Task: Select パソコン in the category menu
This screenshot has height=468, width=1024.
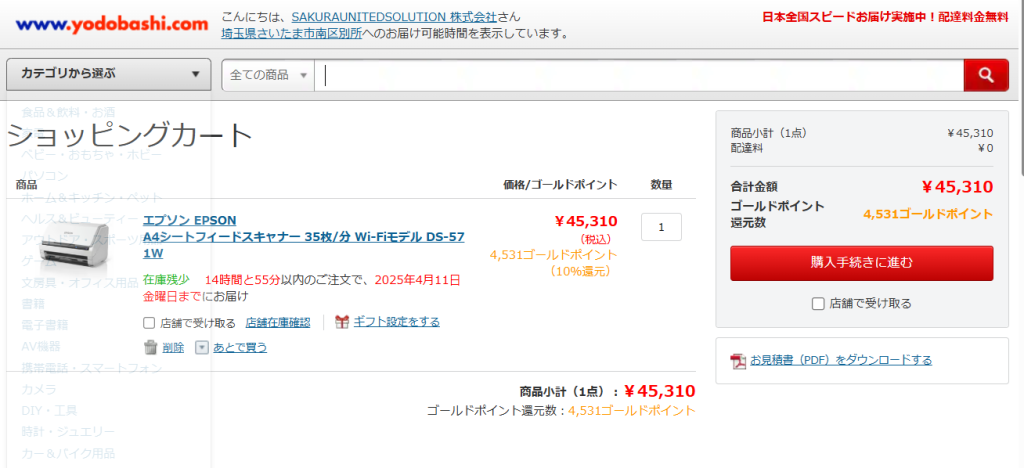Action: click(x=46, y=176)
